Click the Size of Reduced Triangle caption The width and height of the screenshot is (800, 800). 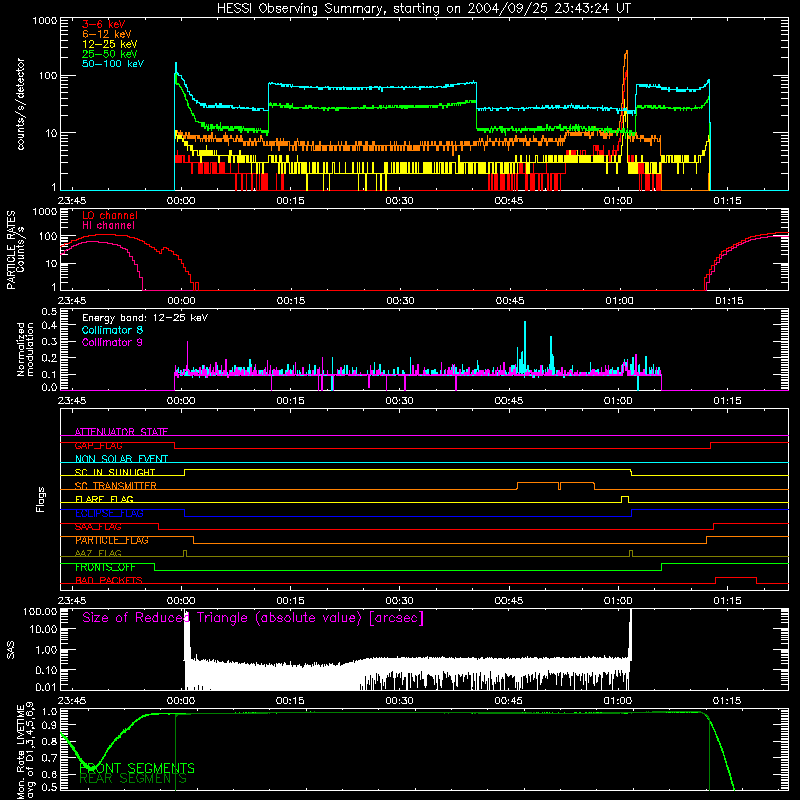pyautogui.click(x=253, y=618)
